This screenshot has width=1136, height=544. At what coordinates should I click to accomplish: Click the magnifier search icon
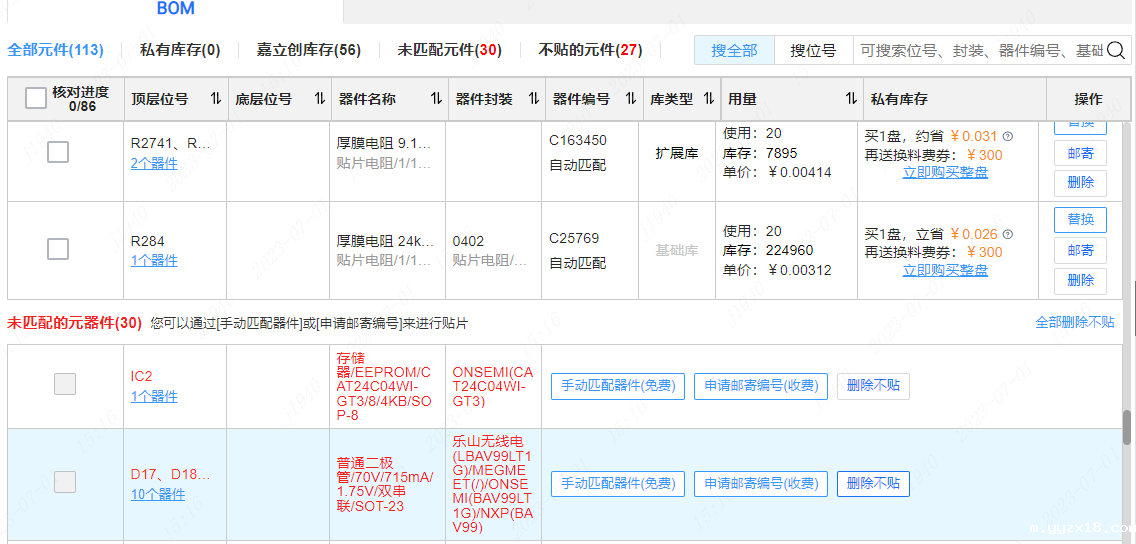[1116, 50]
